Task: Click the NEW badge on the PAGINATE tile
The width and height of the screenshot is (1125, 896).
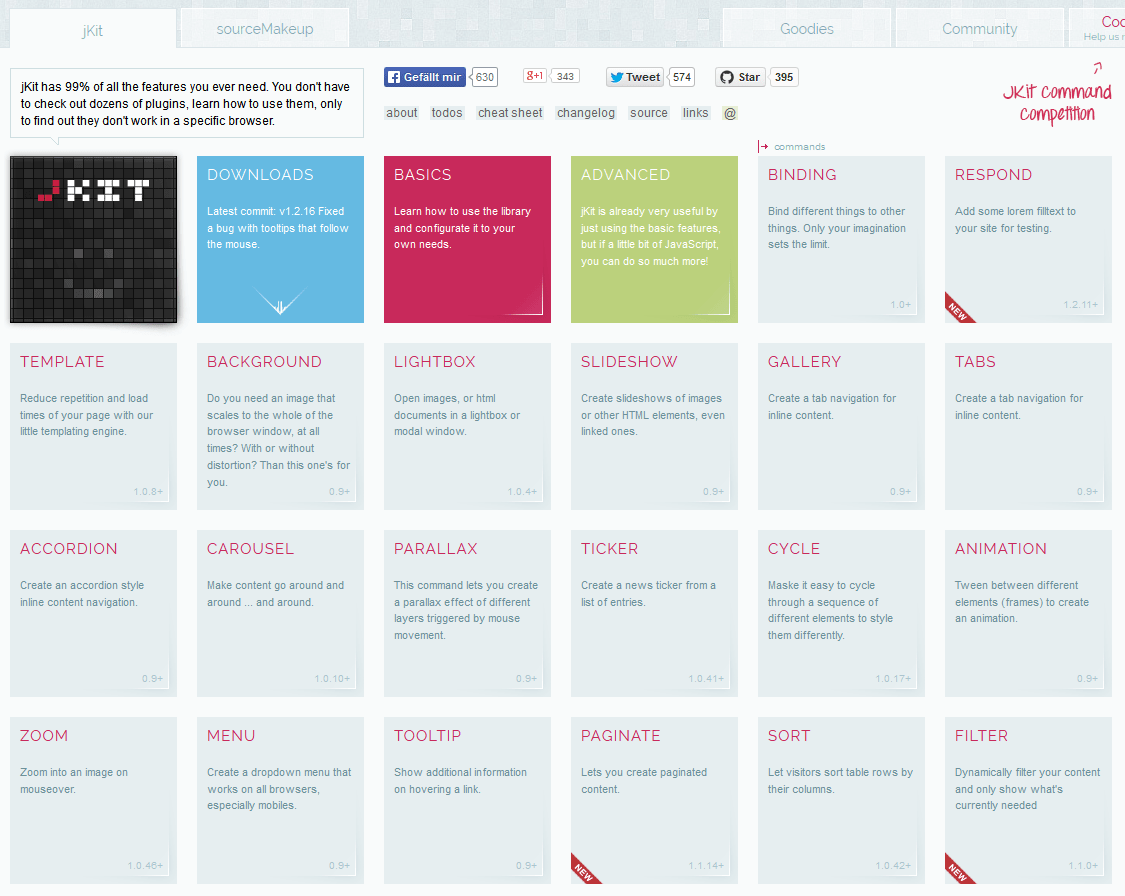Action: pos(587,870)
